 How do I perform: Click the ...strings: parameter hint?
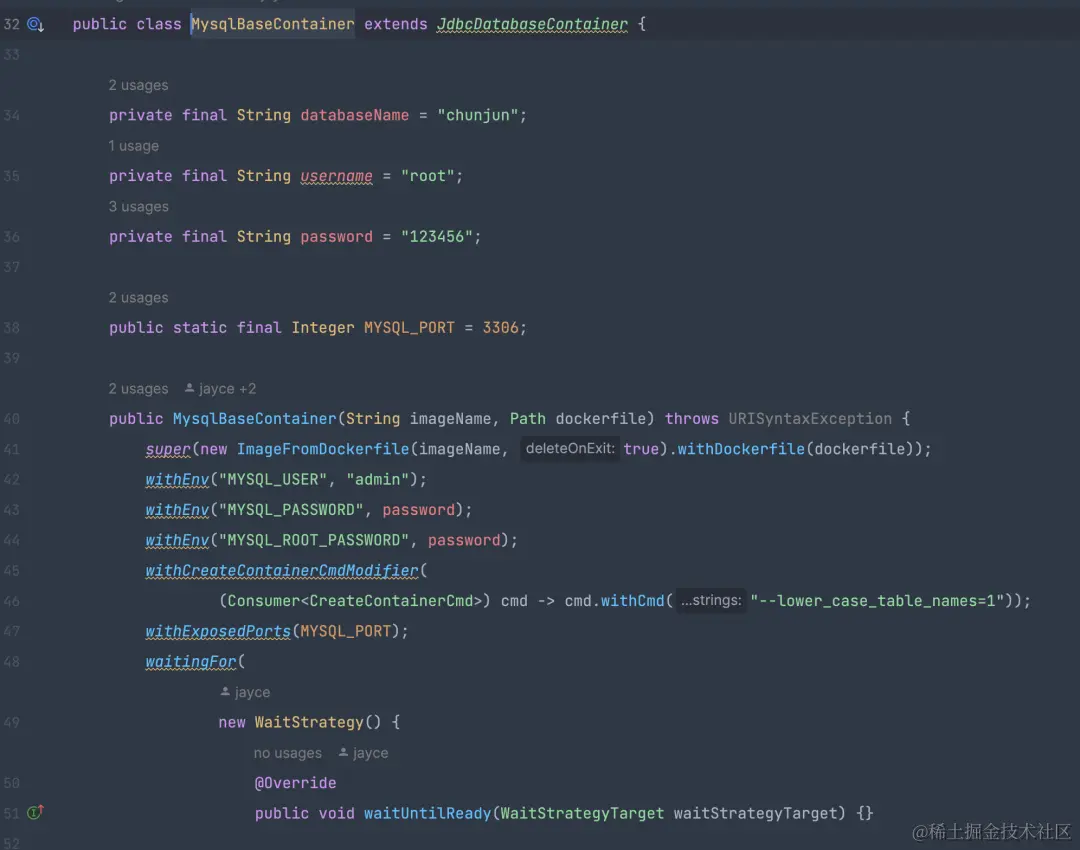click(711, 601)
